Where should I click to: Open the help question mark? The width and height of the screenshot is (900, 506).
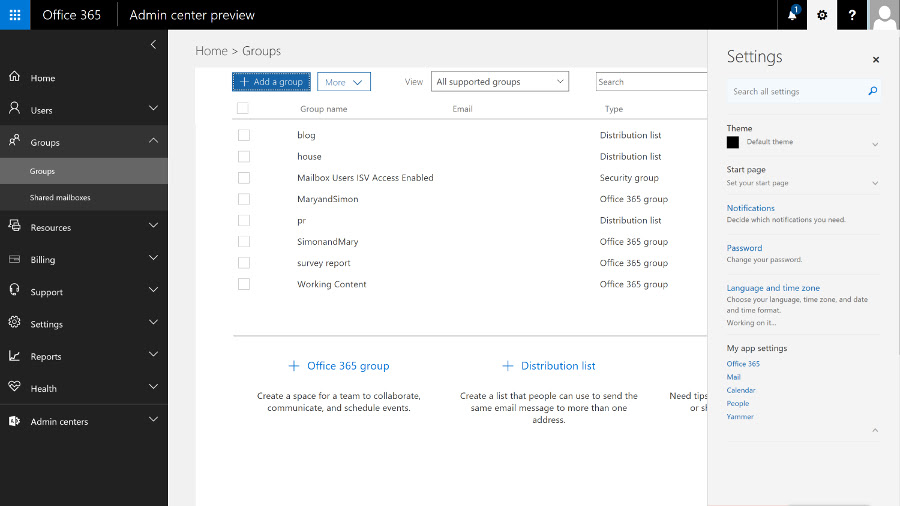click(x=852, y=15)
